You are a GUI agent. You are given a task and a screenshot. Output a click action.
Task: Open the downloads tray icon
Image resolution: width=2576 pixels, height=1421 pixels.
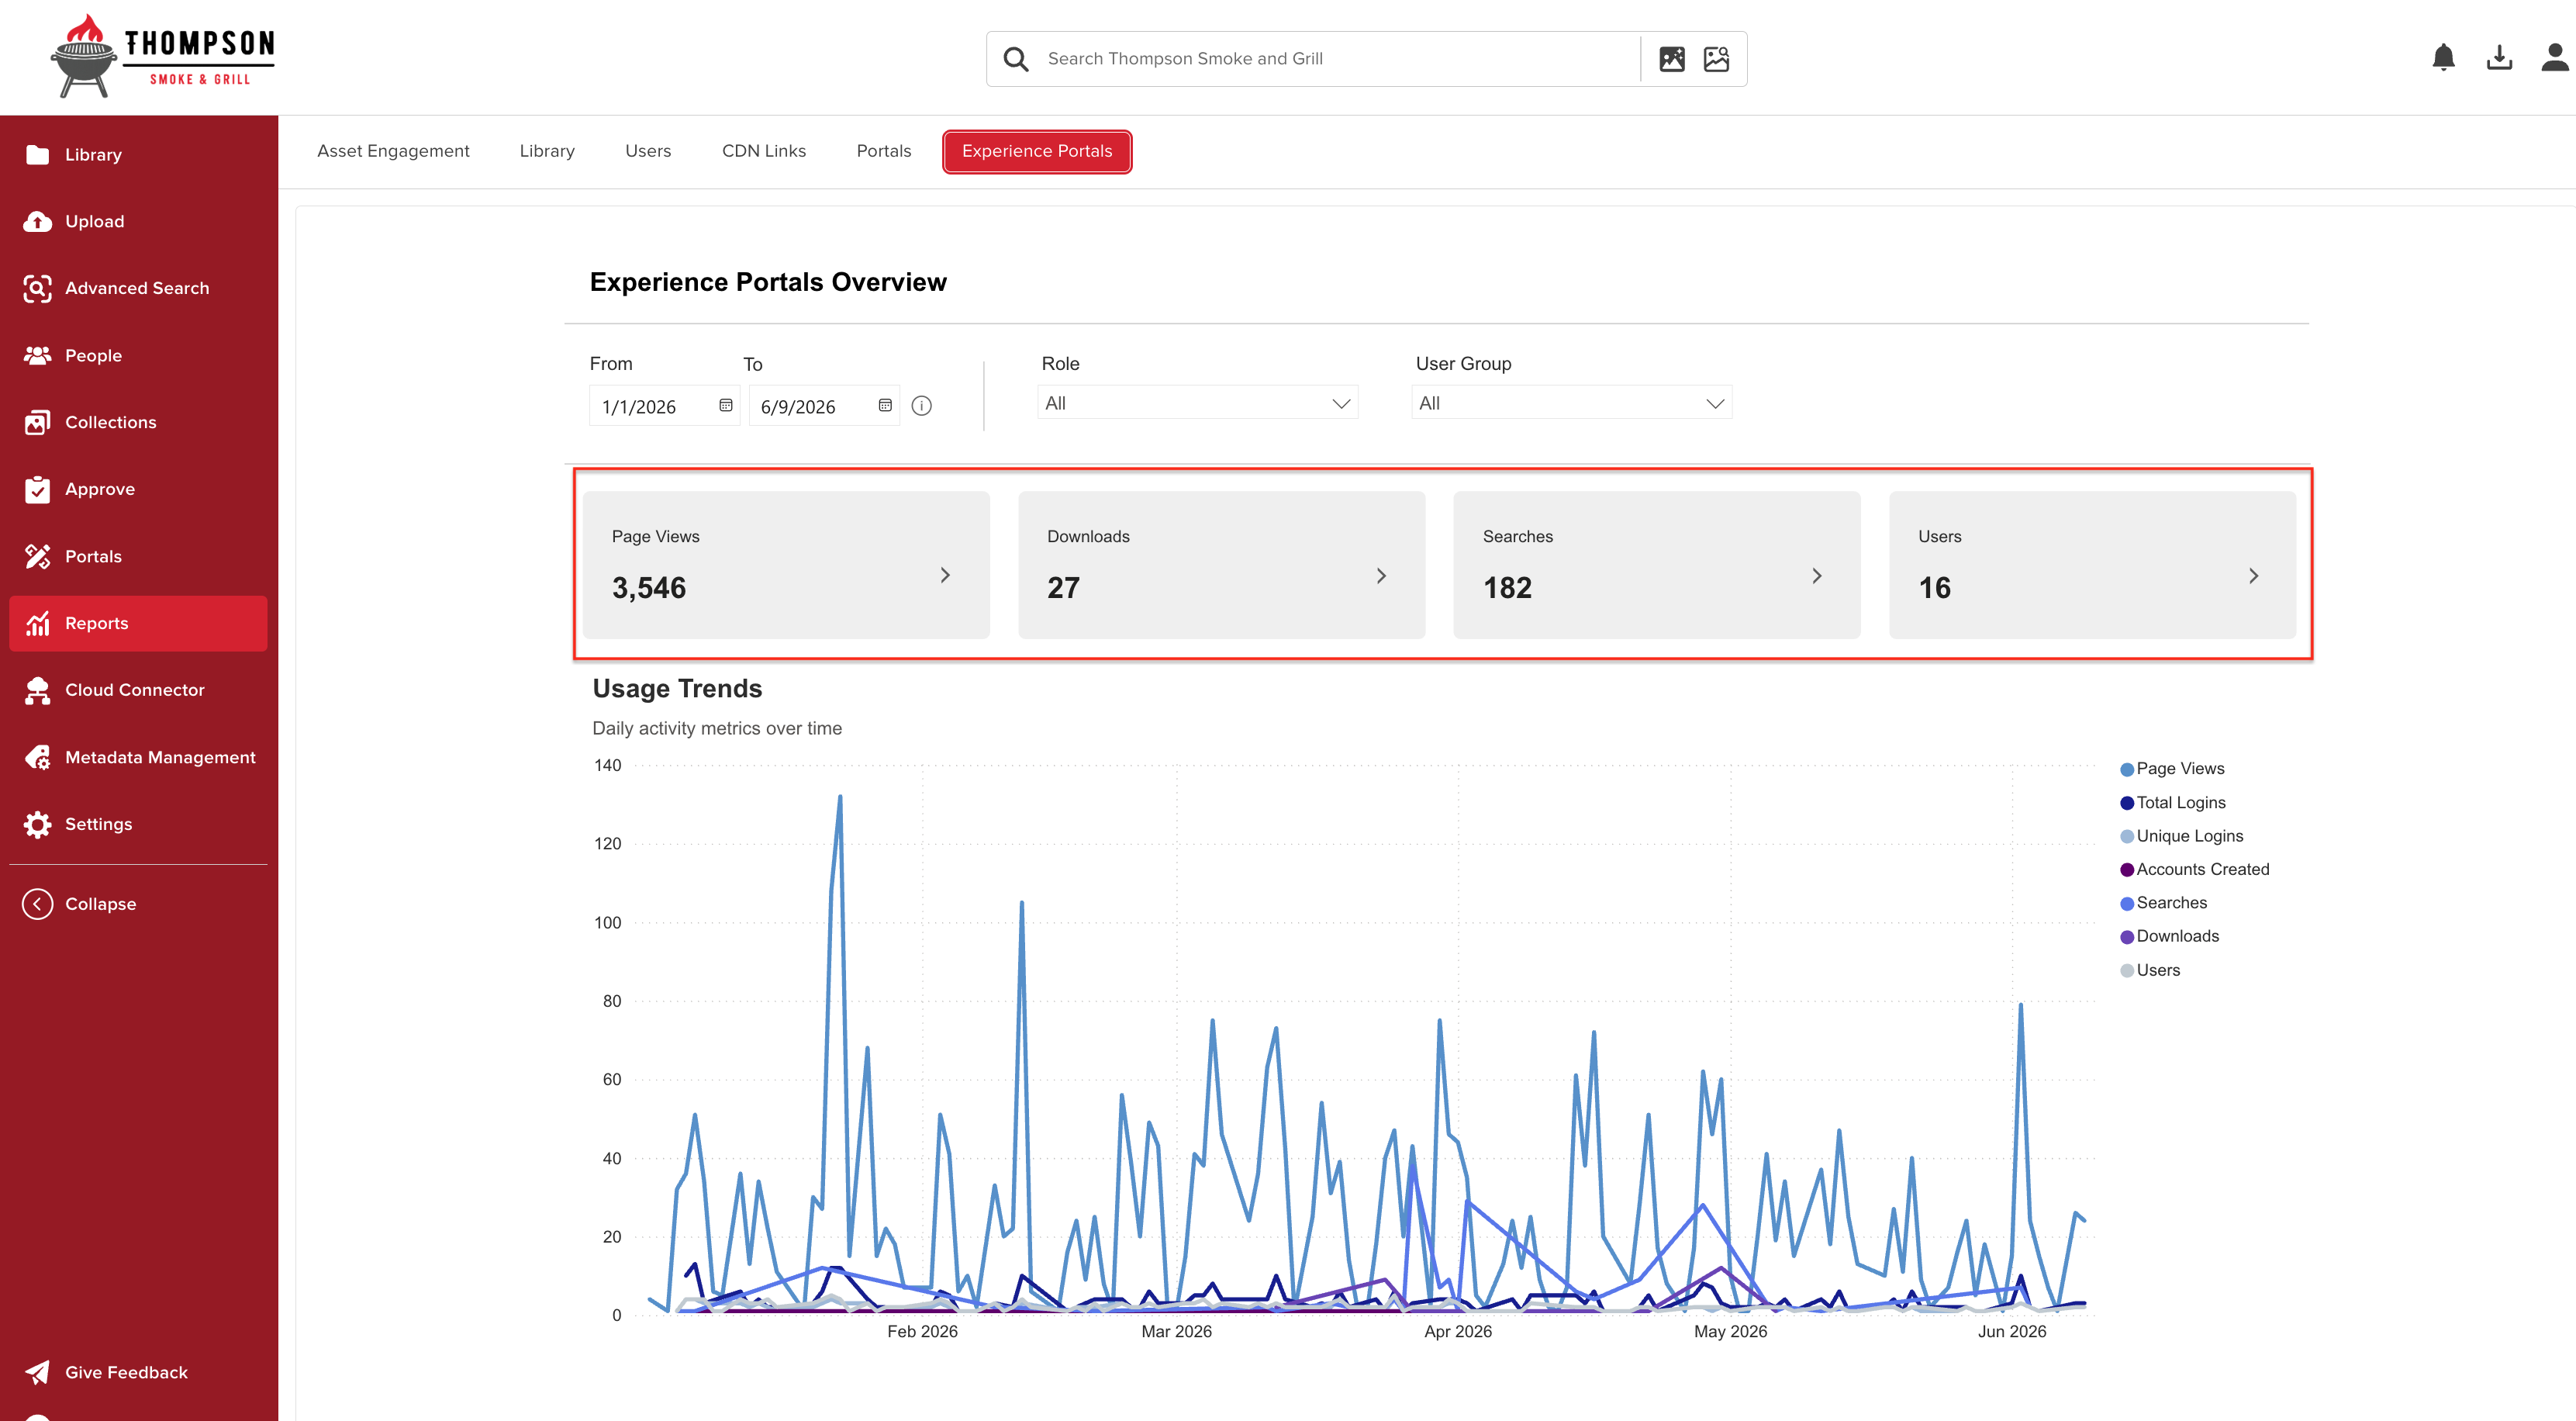coord(2499,57)
